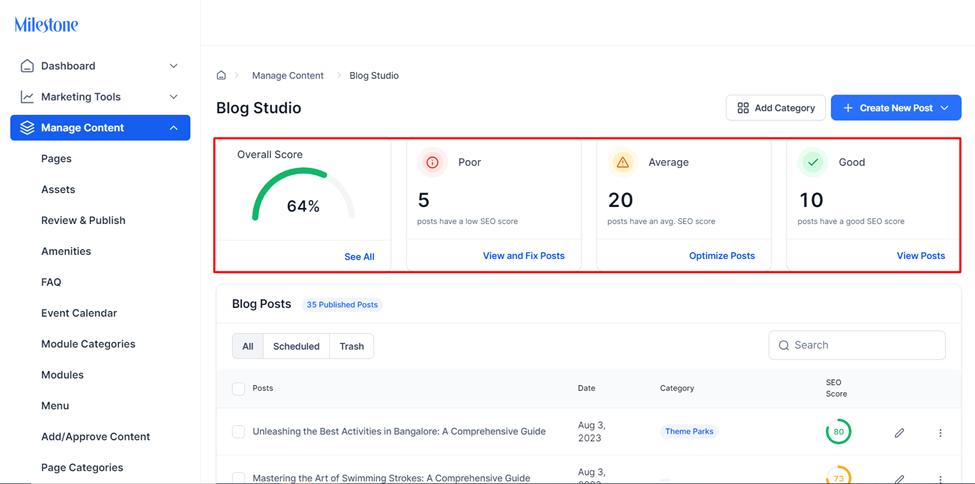Check the Bangalore activities post checkbox
The width and height of the screenshot is (975, 484).
coord(238,432)
